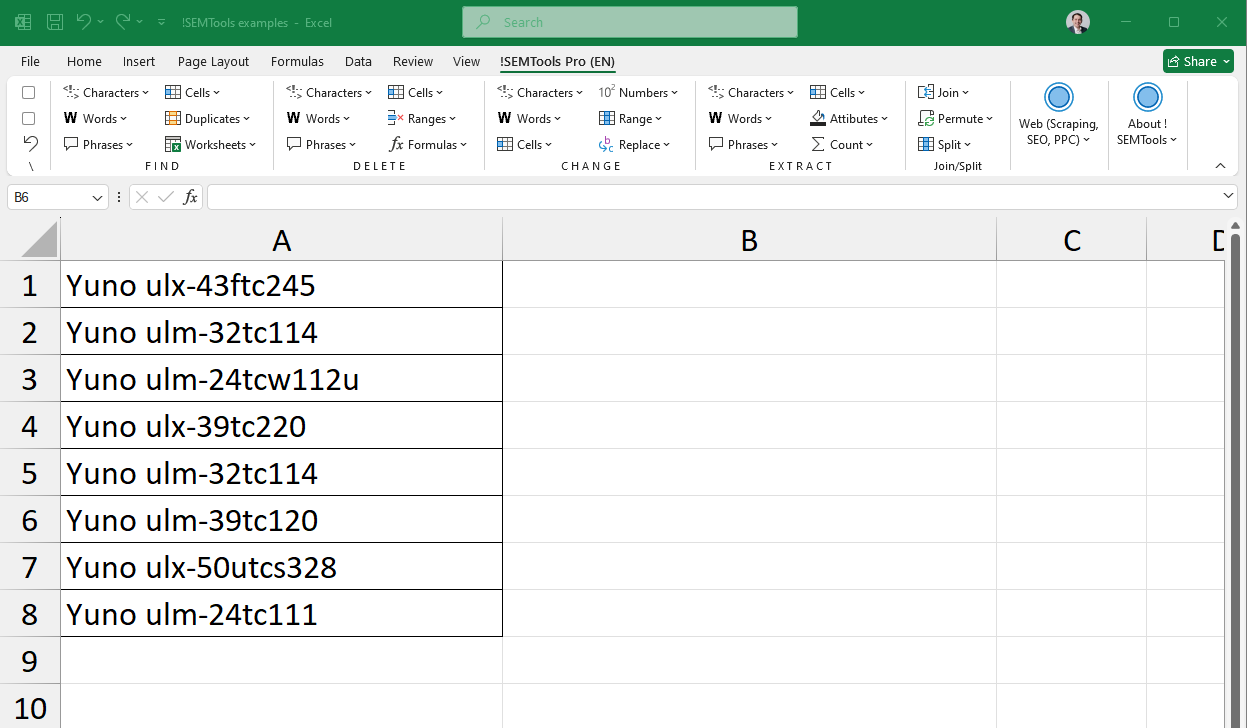Open the !SEMTools Pro (EN) tab

(557, 61)
